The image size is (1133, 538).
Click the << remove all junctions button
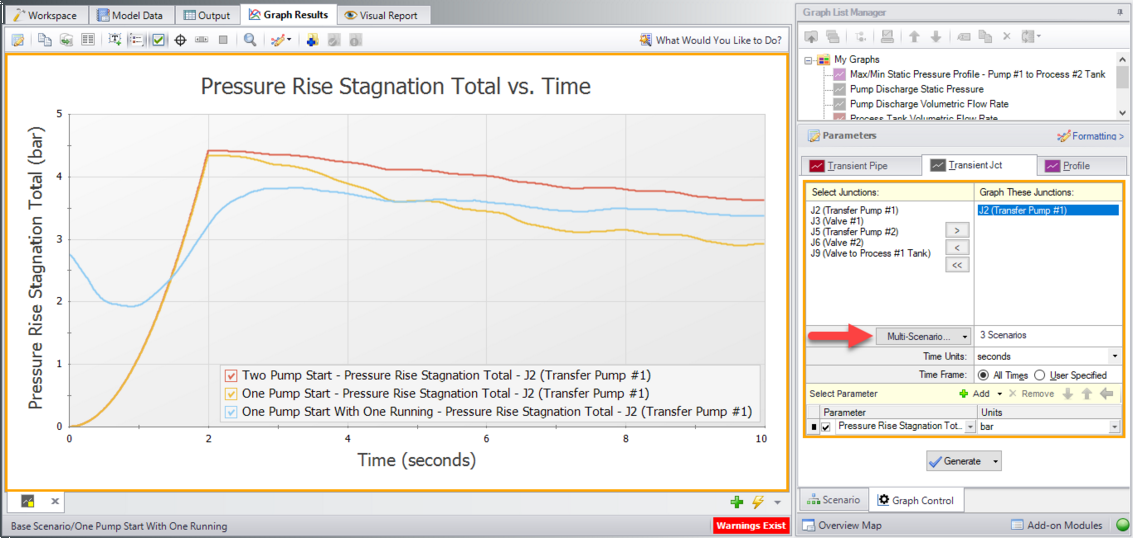(957, 265)
